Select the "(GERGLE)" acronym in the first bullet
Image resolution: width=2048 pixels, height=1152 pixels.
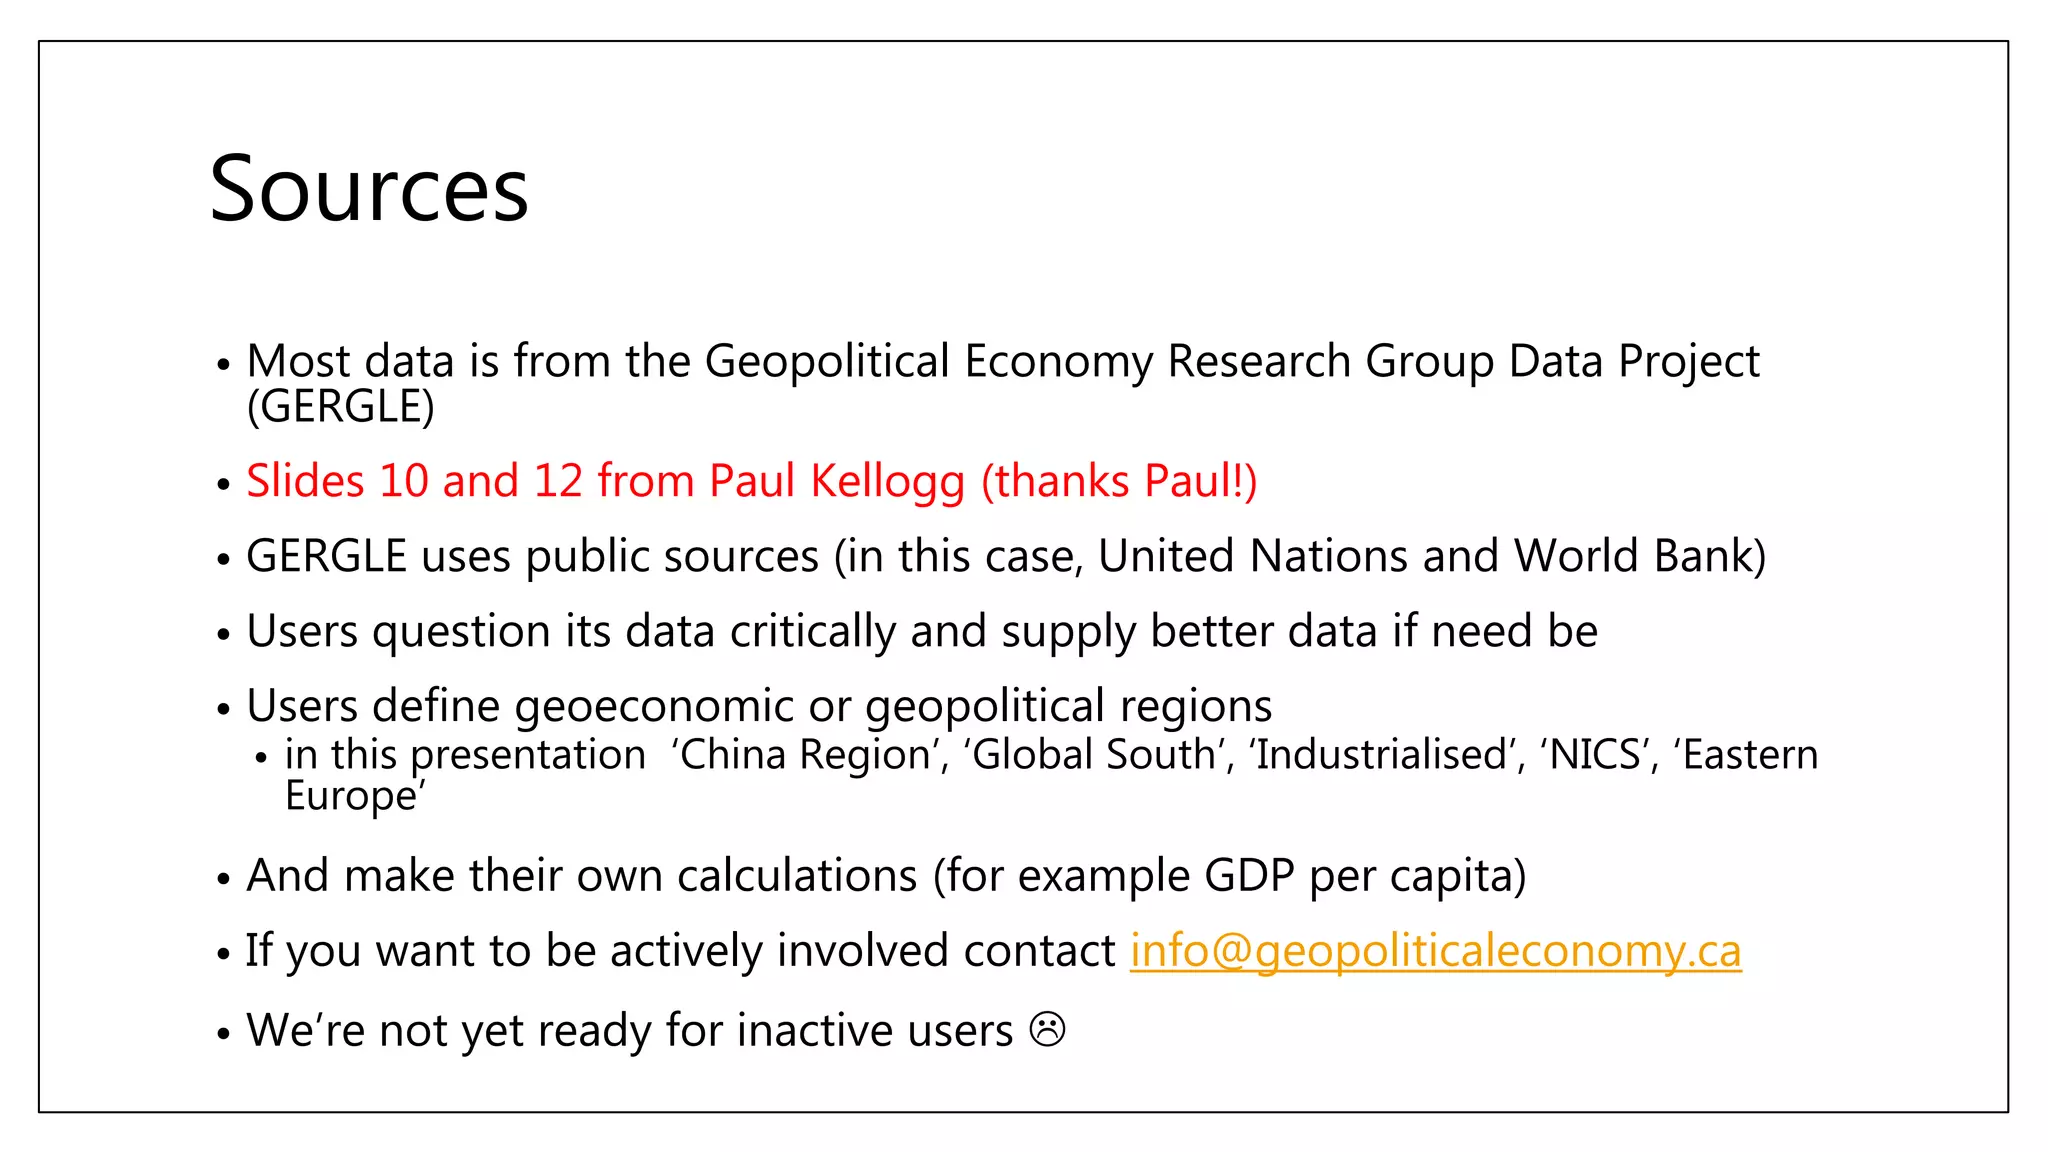pos(340,406)
